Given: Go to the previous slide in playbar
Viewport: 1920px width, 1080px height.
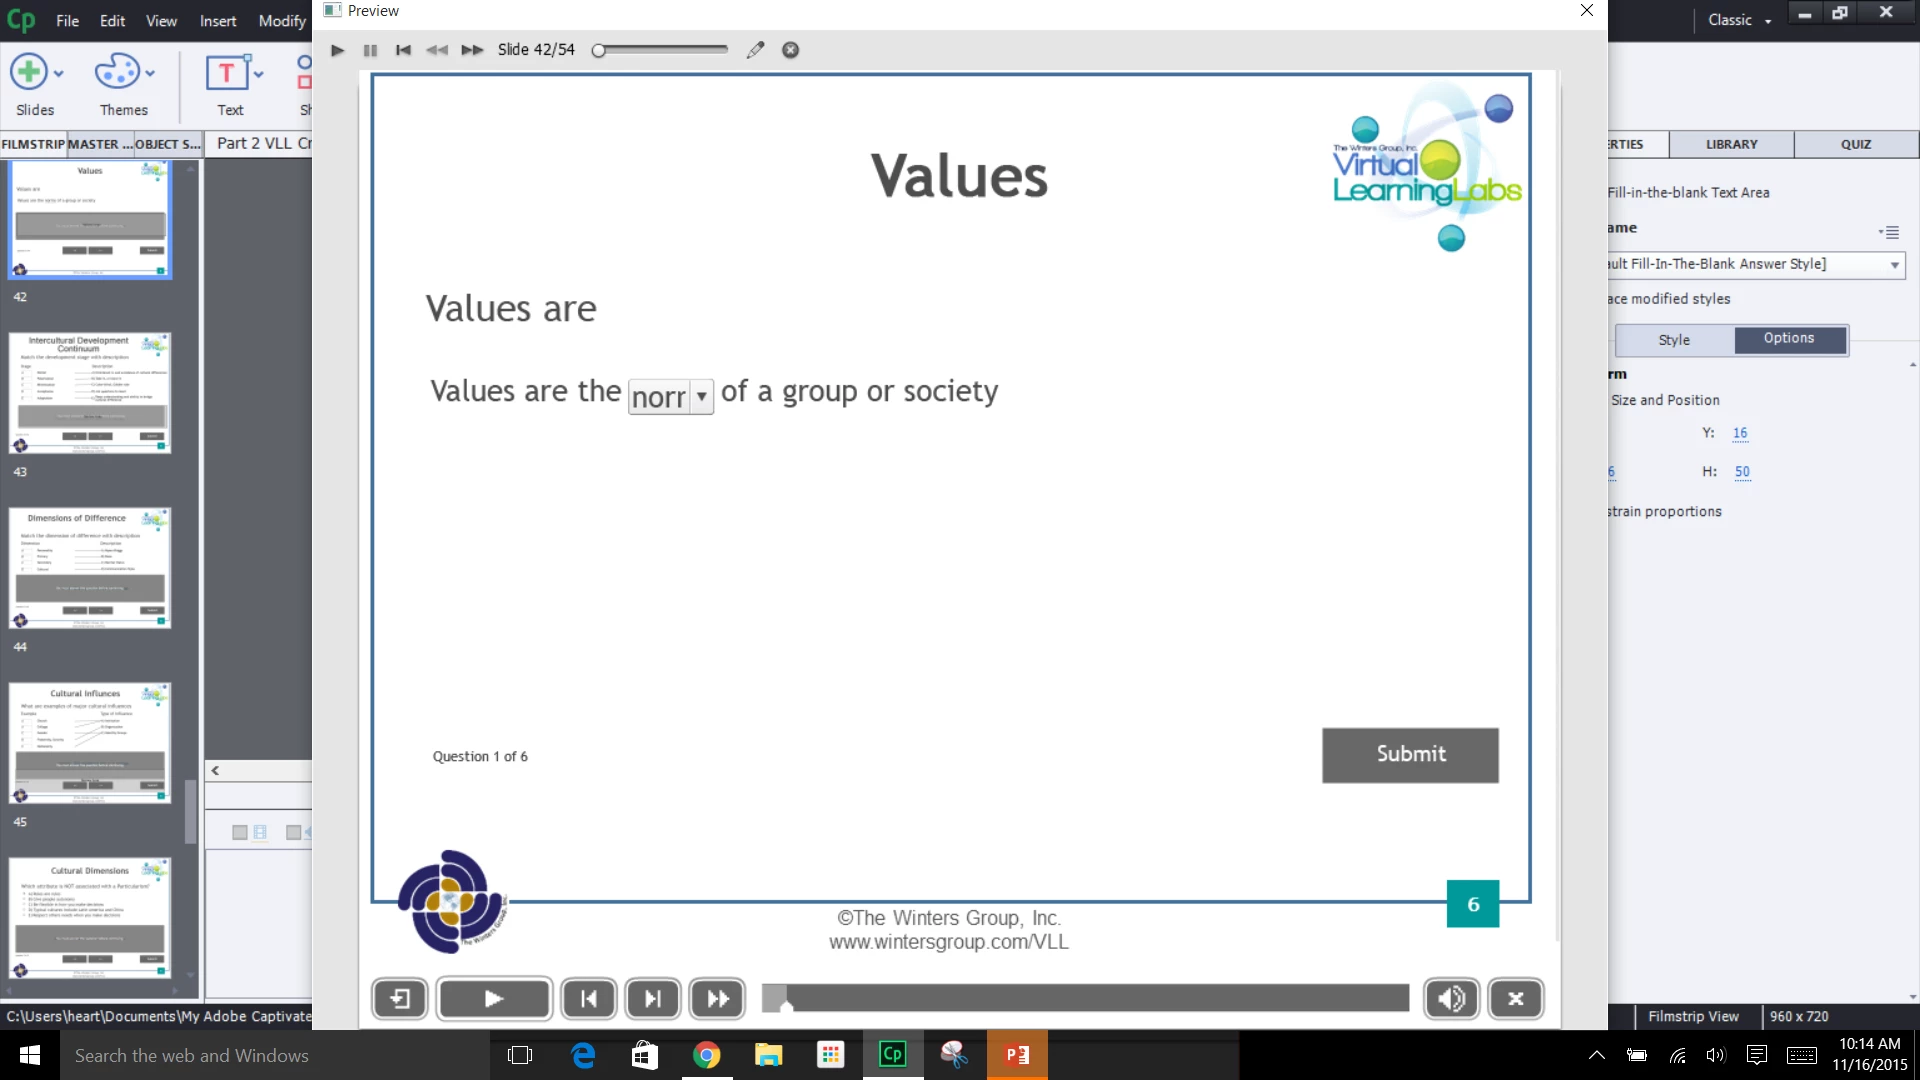Looking at the screenshot, I should click(x=589, y=998).
